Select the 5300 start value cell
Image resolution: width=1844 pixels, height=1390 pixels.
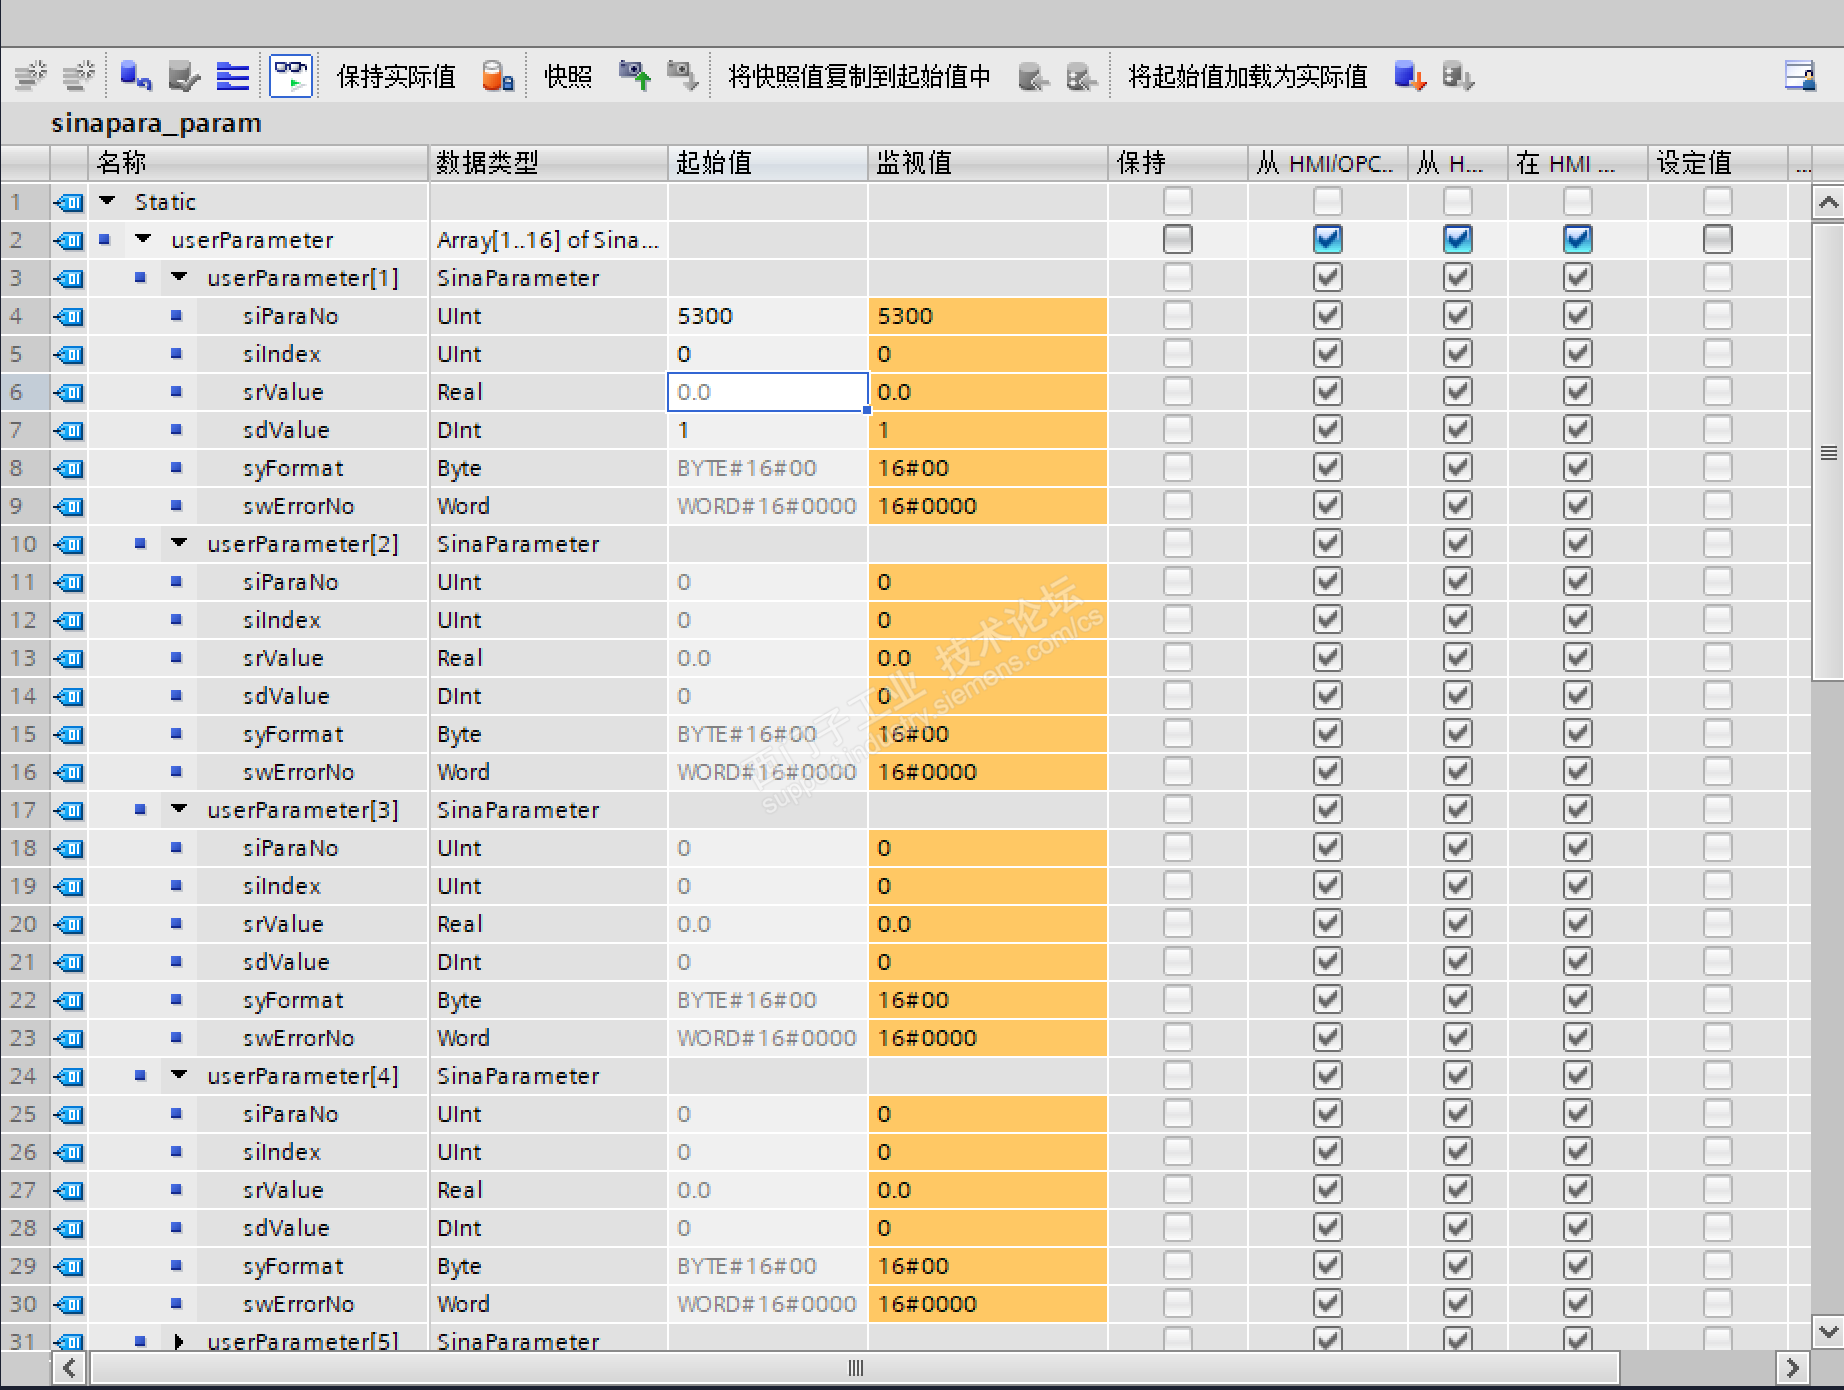(768, 316)
